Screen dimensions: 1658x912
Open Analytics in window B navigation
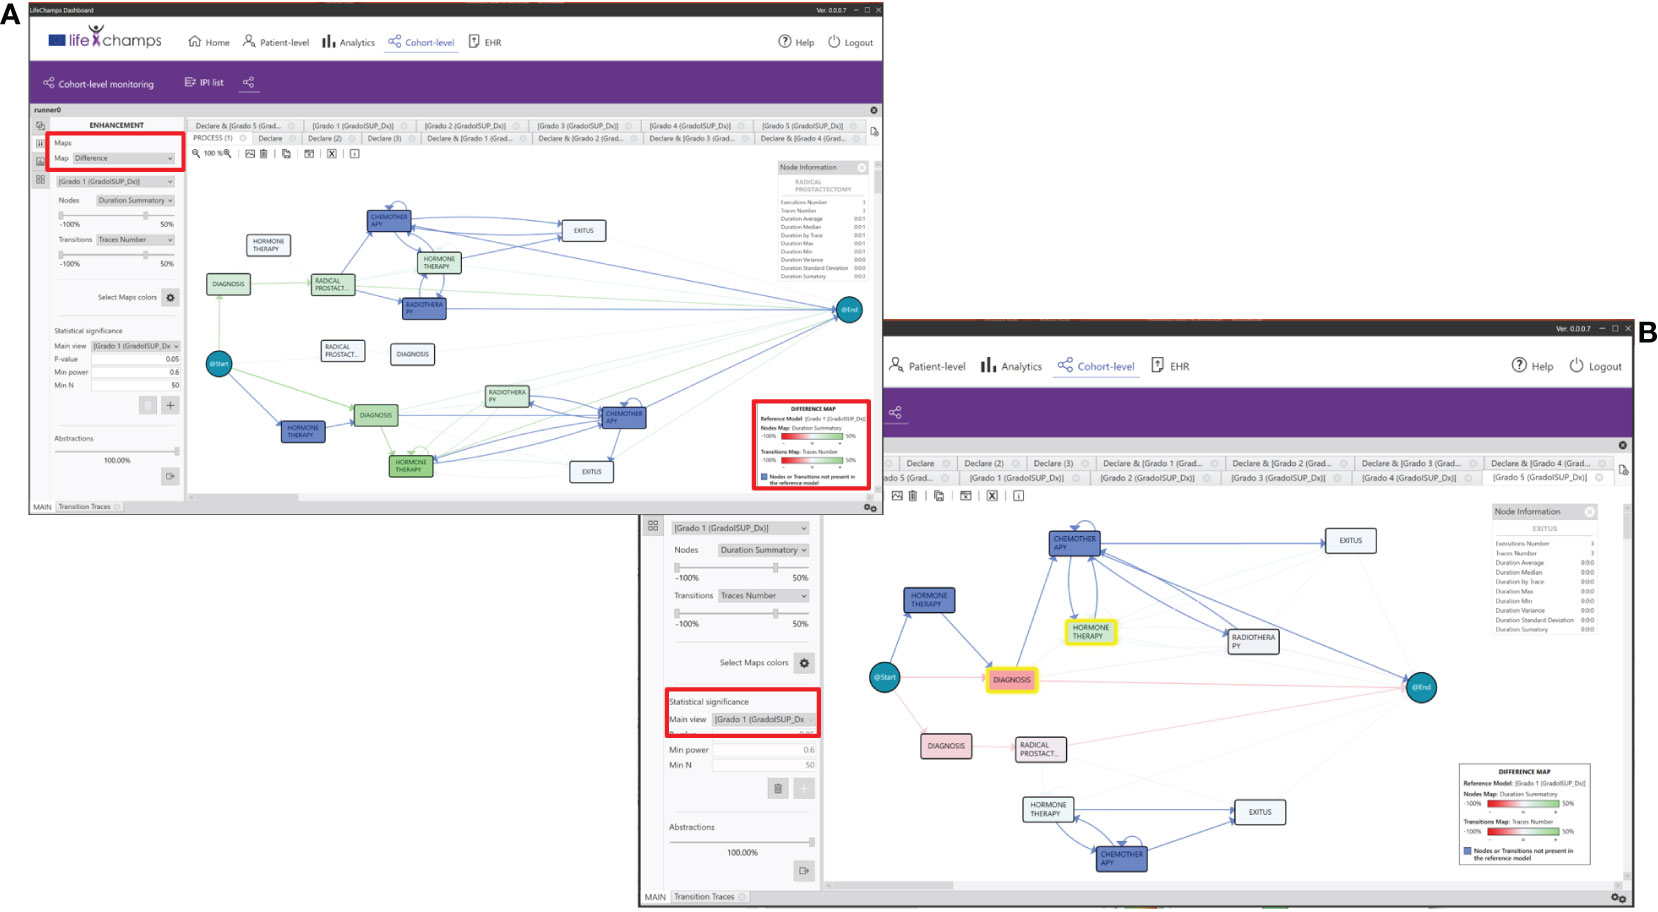(1011, 366)
